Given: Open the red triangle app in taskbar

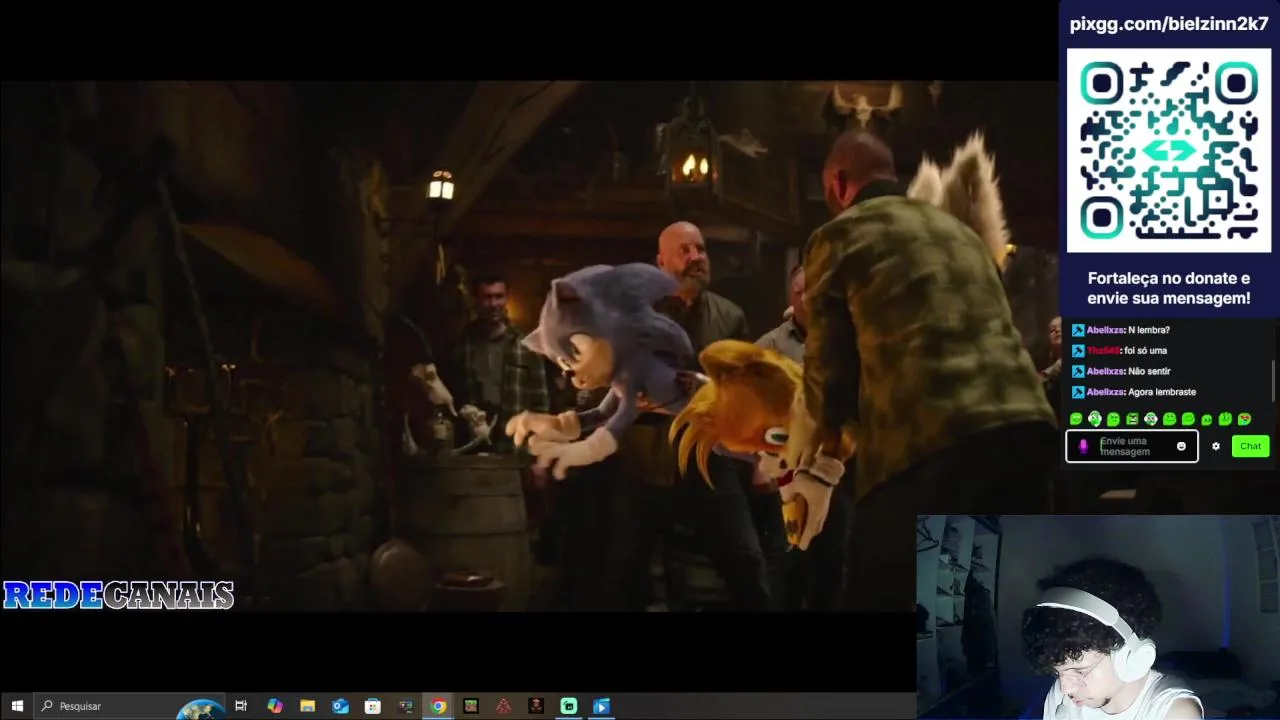Looking at the screenshot, I should tap(503, 706).
